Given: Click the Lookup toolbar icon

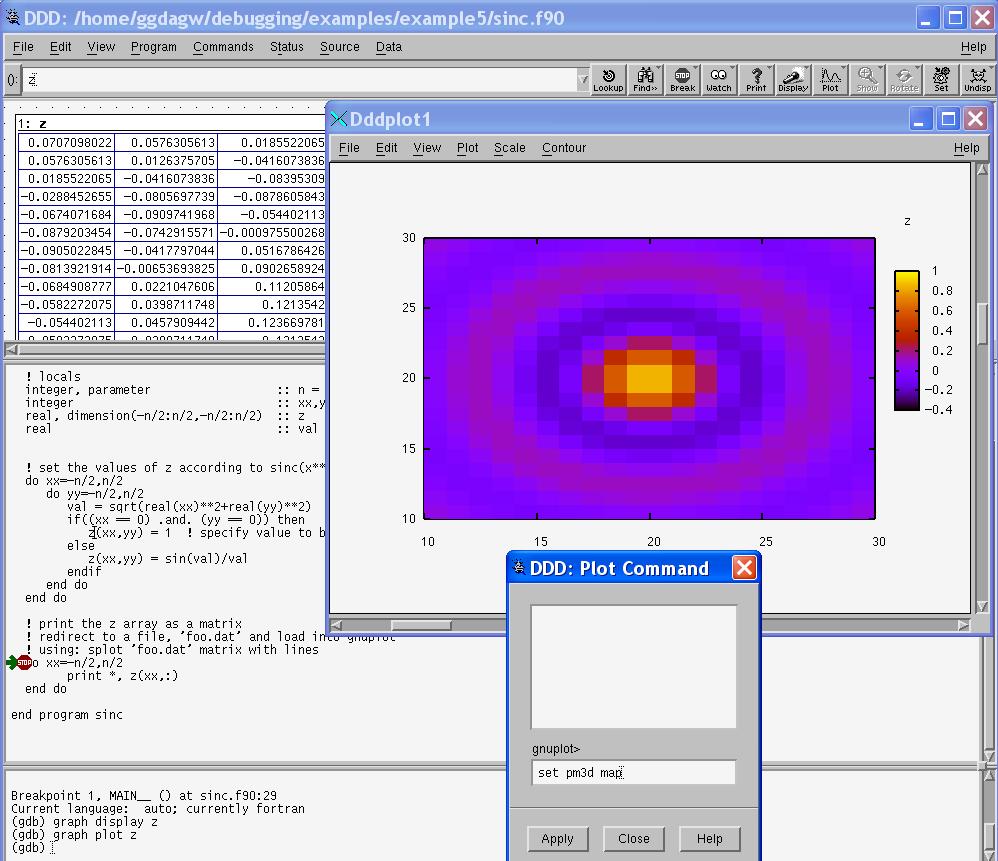Looking at the screenshot, I should [608, 79].
